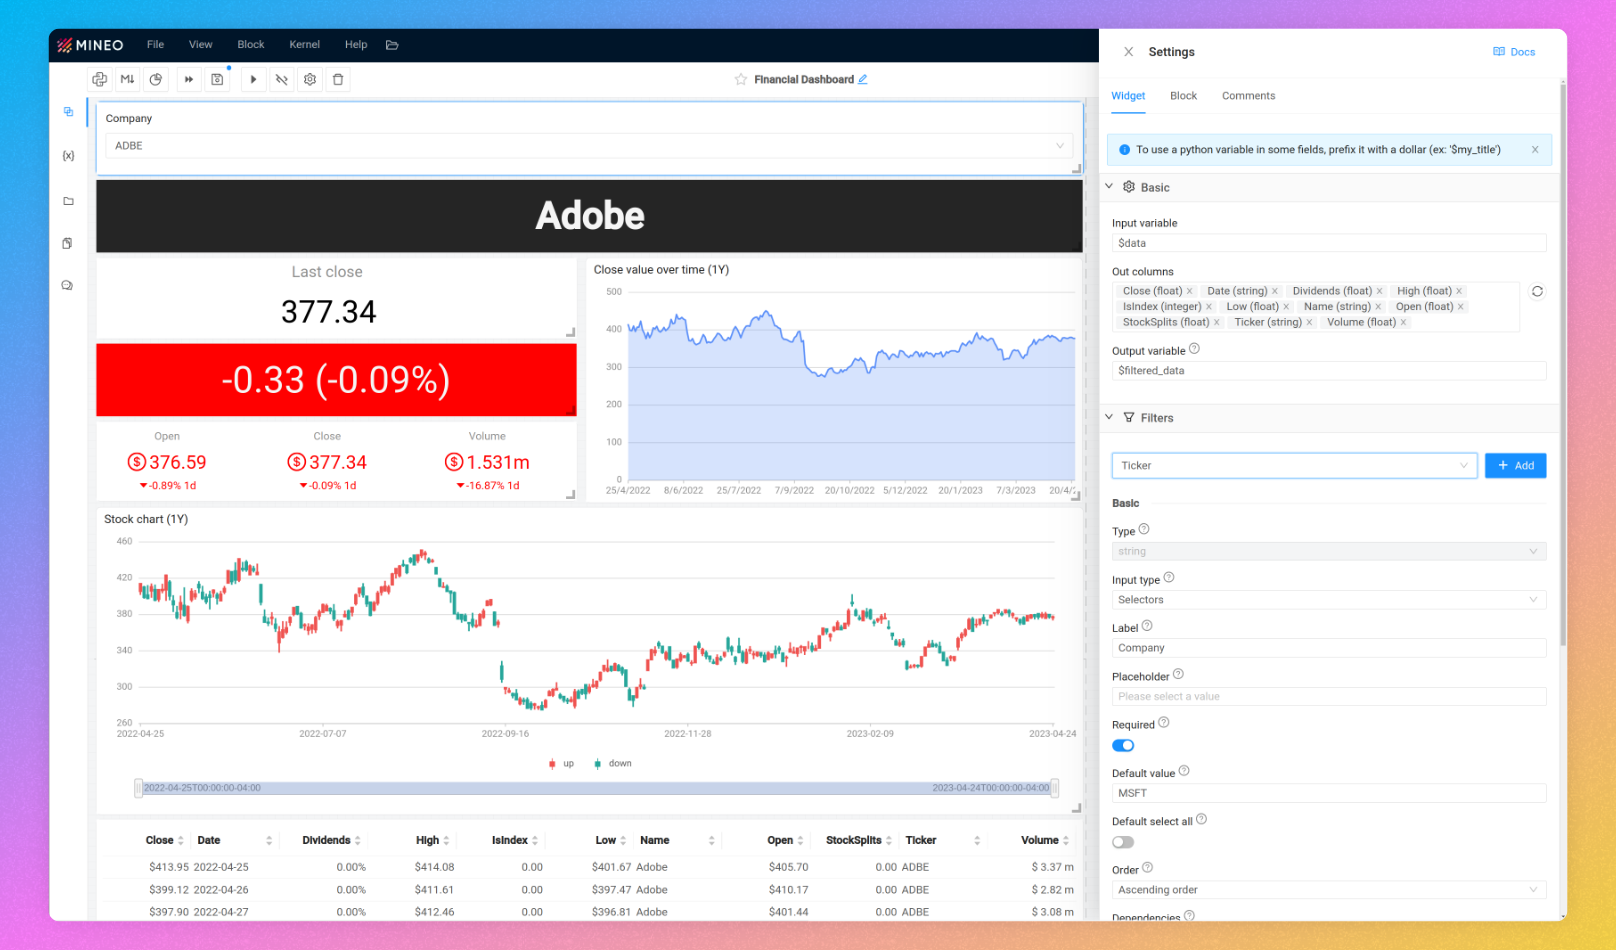The height and width of the screenshot is (950, 1616).
Task: Run all blocks with fast-forward icon
Action: point(189,79)
